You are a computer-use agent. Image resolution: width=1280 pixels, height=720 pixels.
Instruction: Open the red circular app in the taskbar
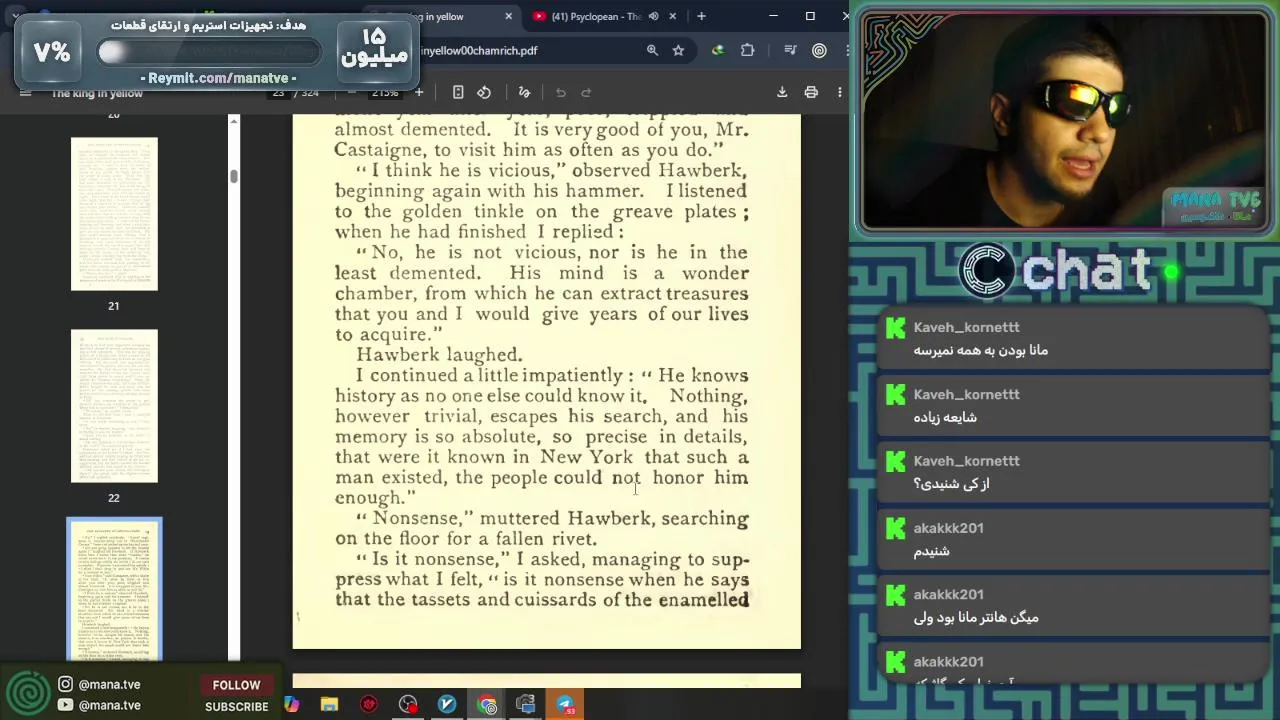click(x=369, y=705)
